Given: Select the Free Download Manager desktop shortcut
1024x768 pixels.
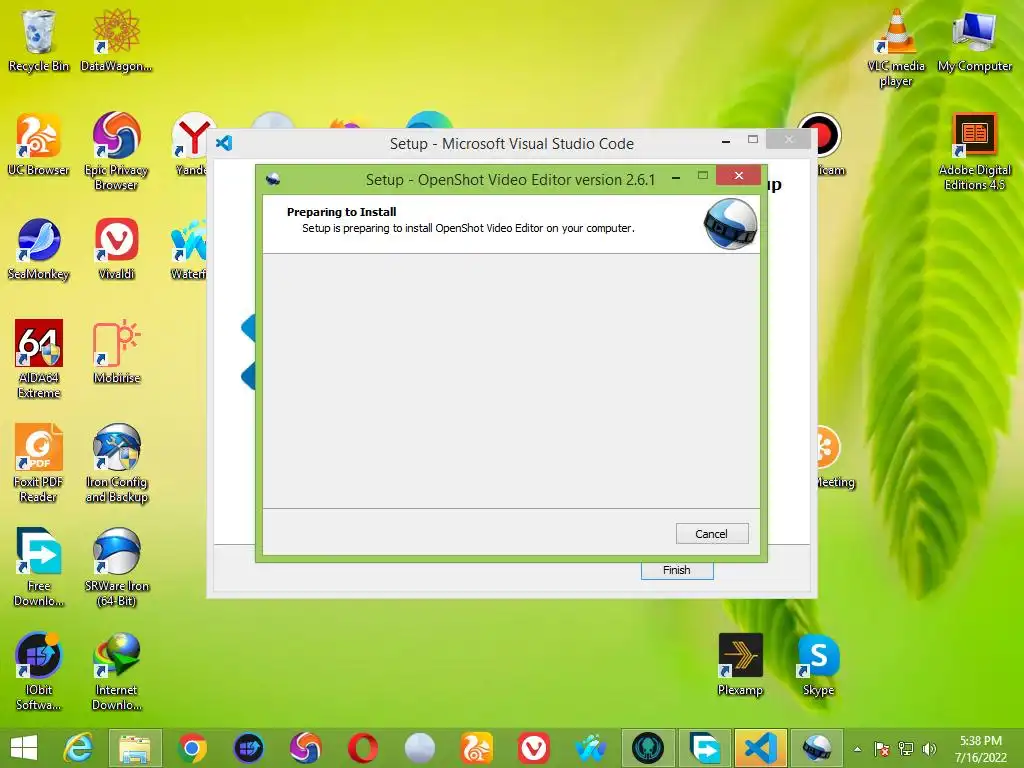Looking at the screenshot, I should click(39, 567).
